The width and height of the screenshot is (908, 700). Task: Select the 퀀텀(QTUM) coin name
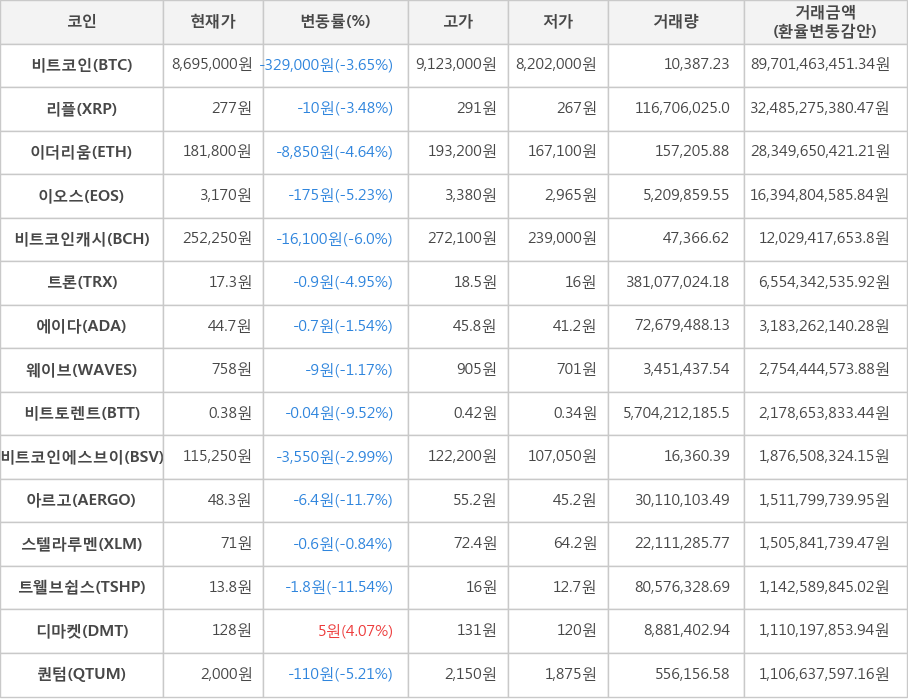(82, 674)
